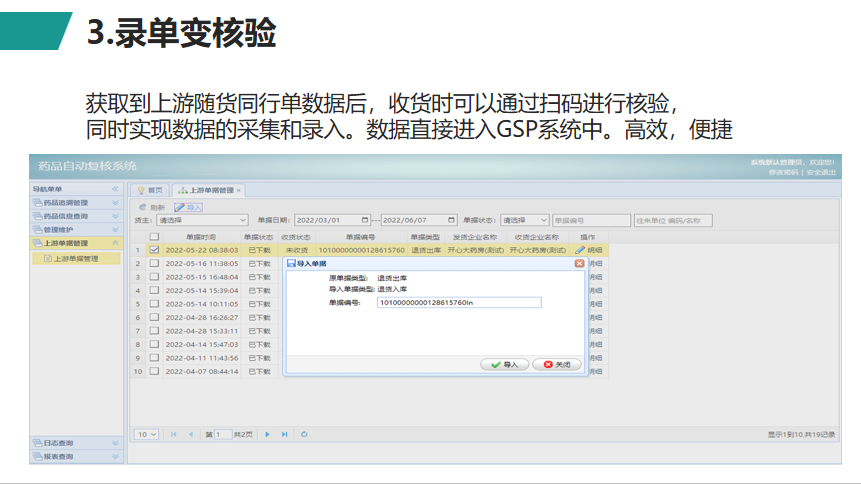This screenshot has height=484, width=861.
Task: Switch to the 首页 tab
Action: (x=150, y=190)
